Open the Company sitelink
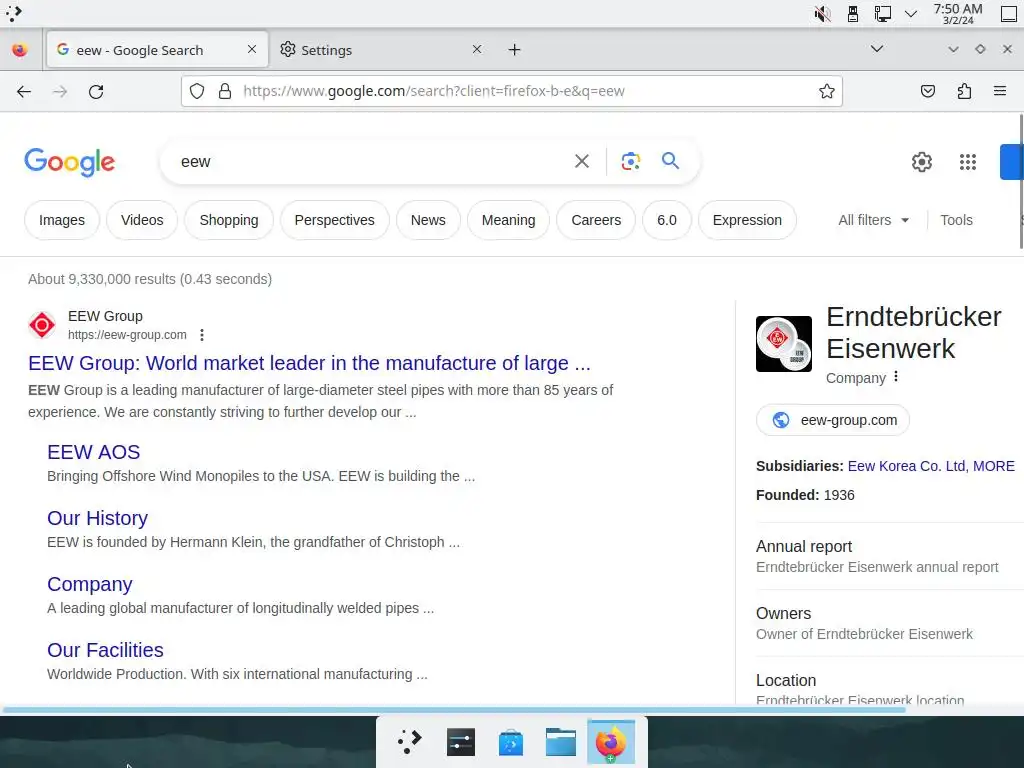 click(x=89, y=584)
